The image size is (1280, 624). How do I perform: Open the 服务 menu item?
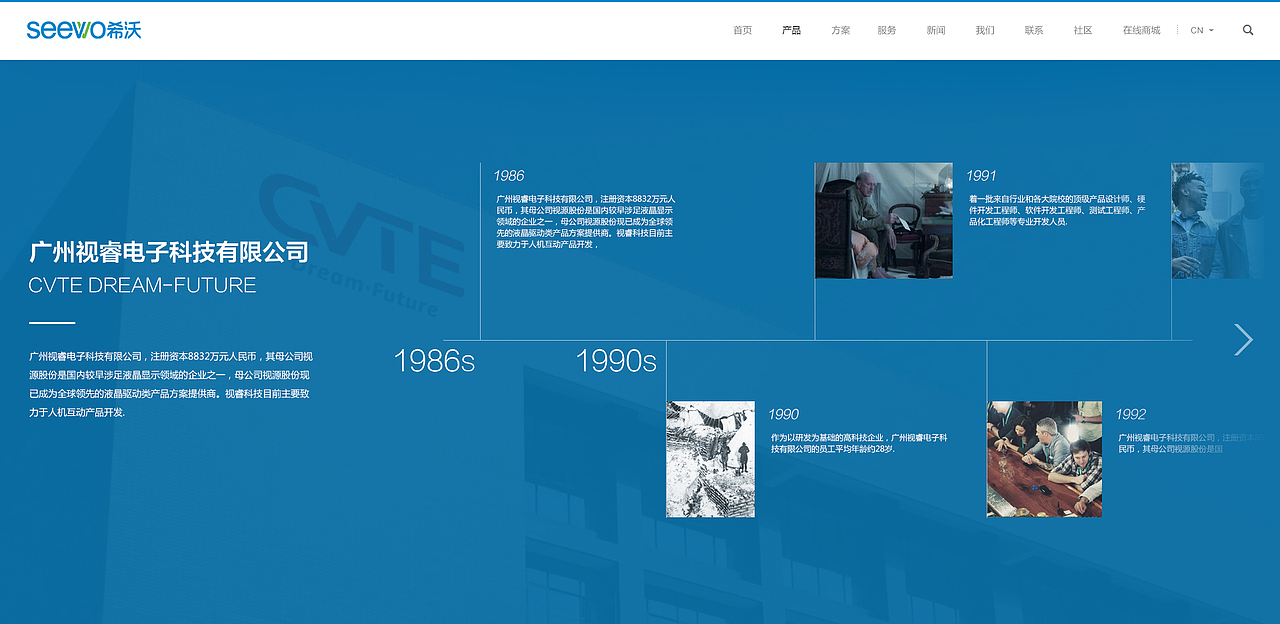click(x=887, y=30)
